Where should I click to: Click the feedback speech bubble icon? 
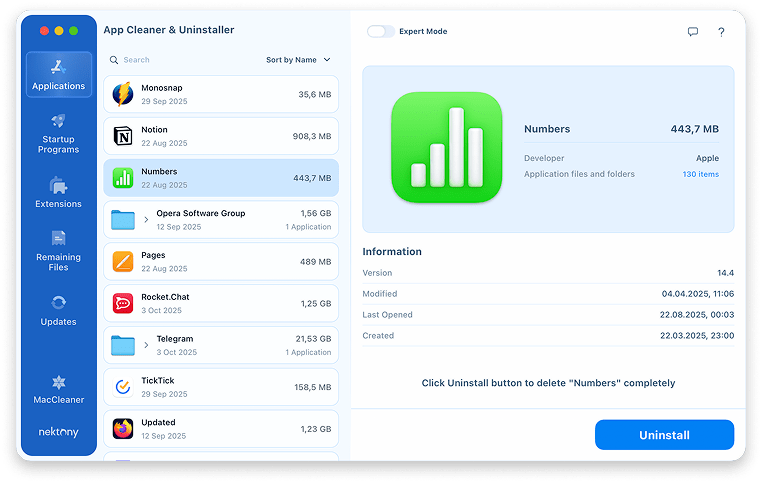[x=692, y=32]
